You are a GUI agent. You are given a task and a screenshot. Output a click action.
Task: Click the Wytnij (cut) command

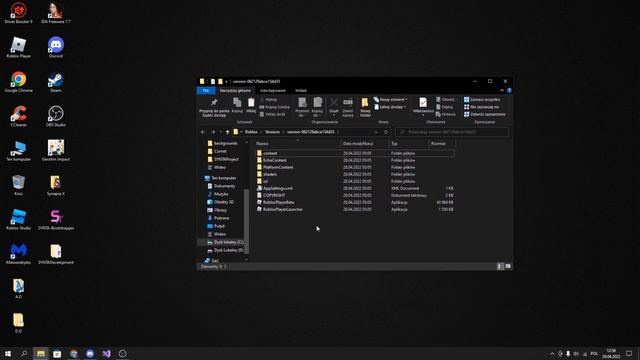pos(268,100)
